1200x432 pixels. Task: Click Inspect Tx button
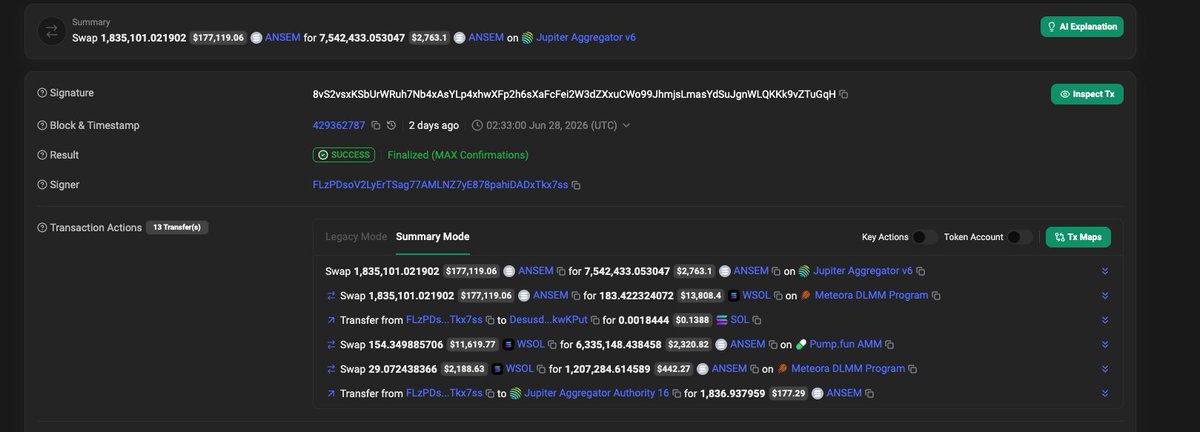[x=1087, y=94]
